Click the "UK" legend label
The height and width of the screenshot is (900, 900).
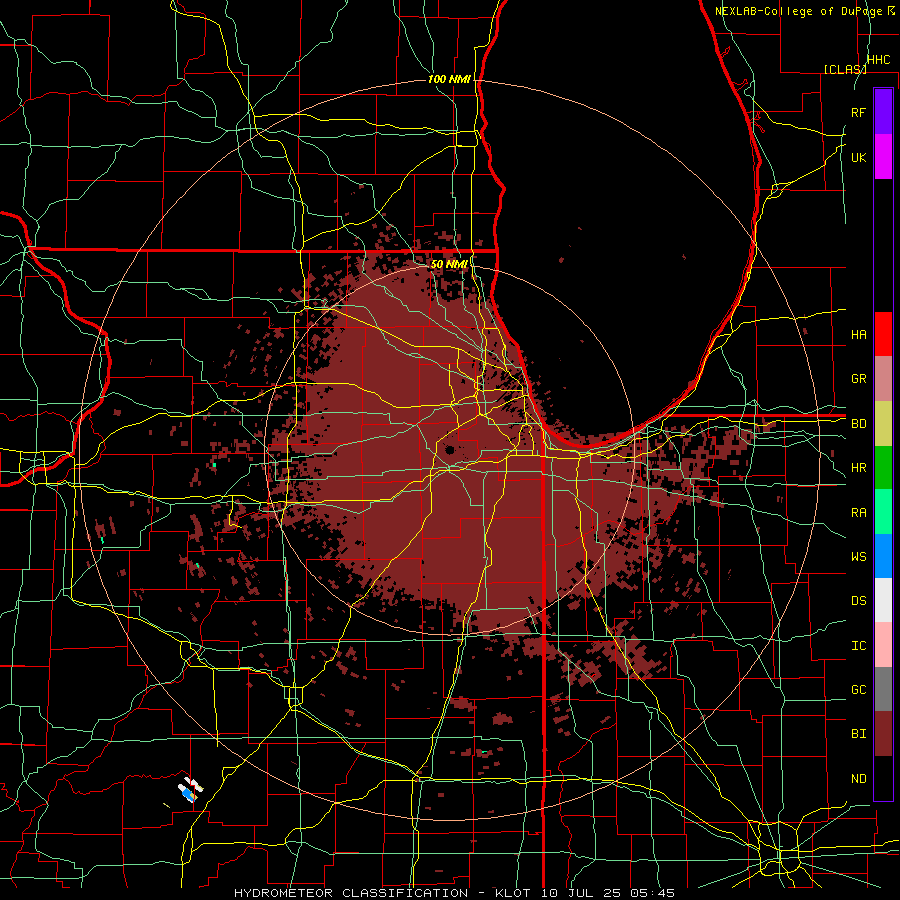[858, 157]
